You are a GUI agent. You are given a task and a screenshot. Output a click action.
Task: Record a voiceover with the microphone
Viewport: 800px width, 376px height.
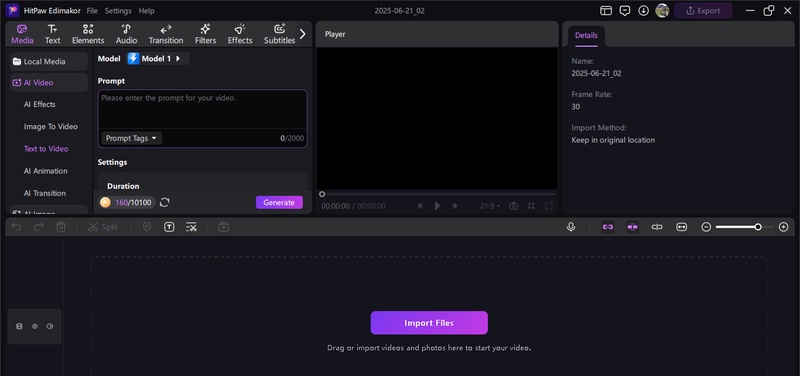point(571,227)
